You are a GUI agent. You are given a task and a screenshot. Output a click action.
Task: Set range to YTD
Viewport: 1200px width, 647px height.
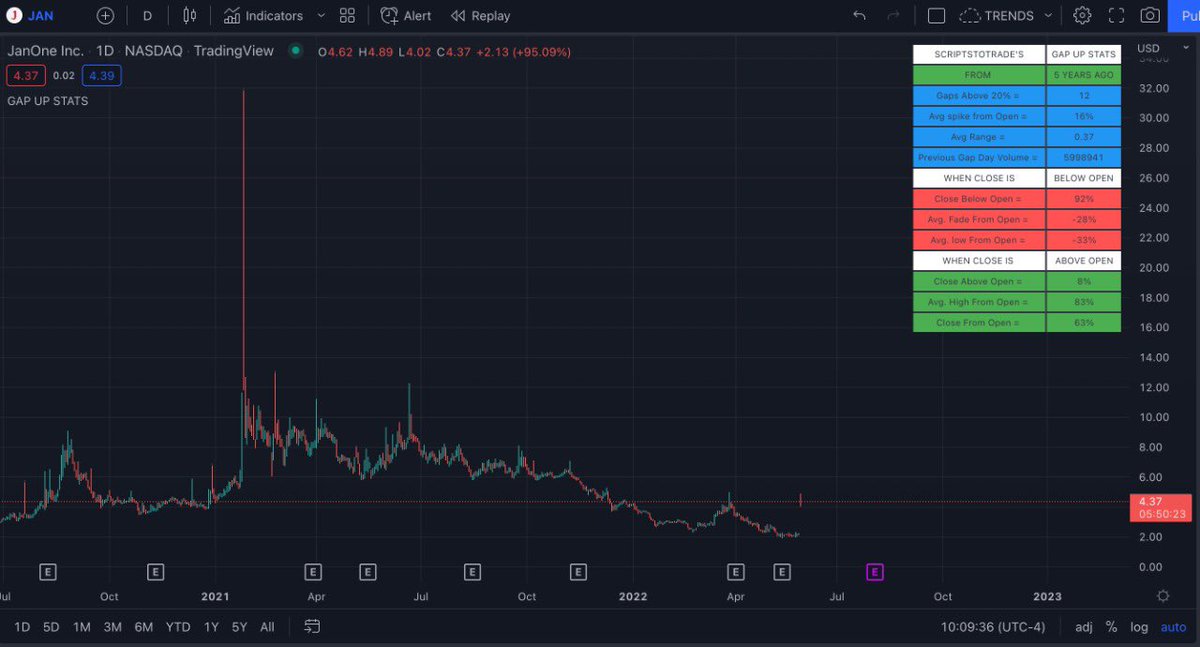178,627
